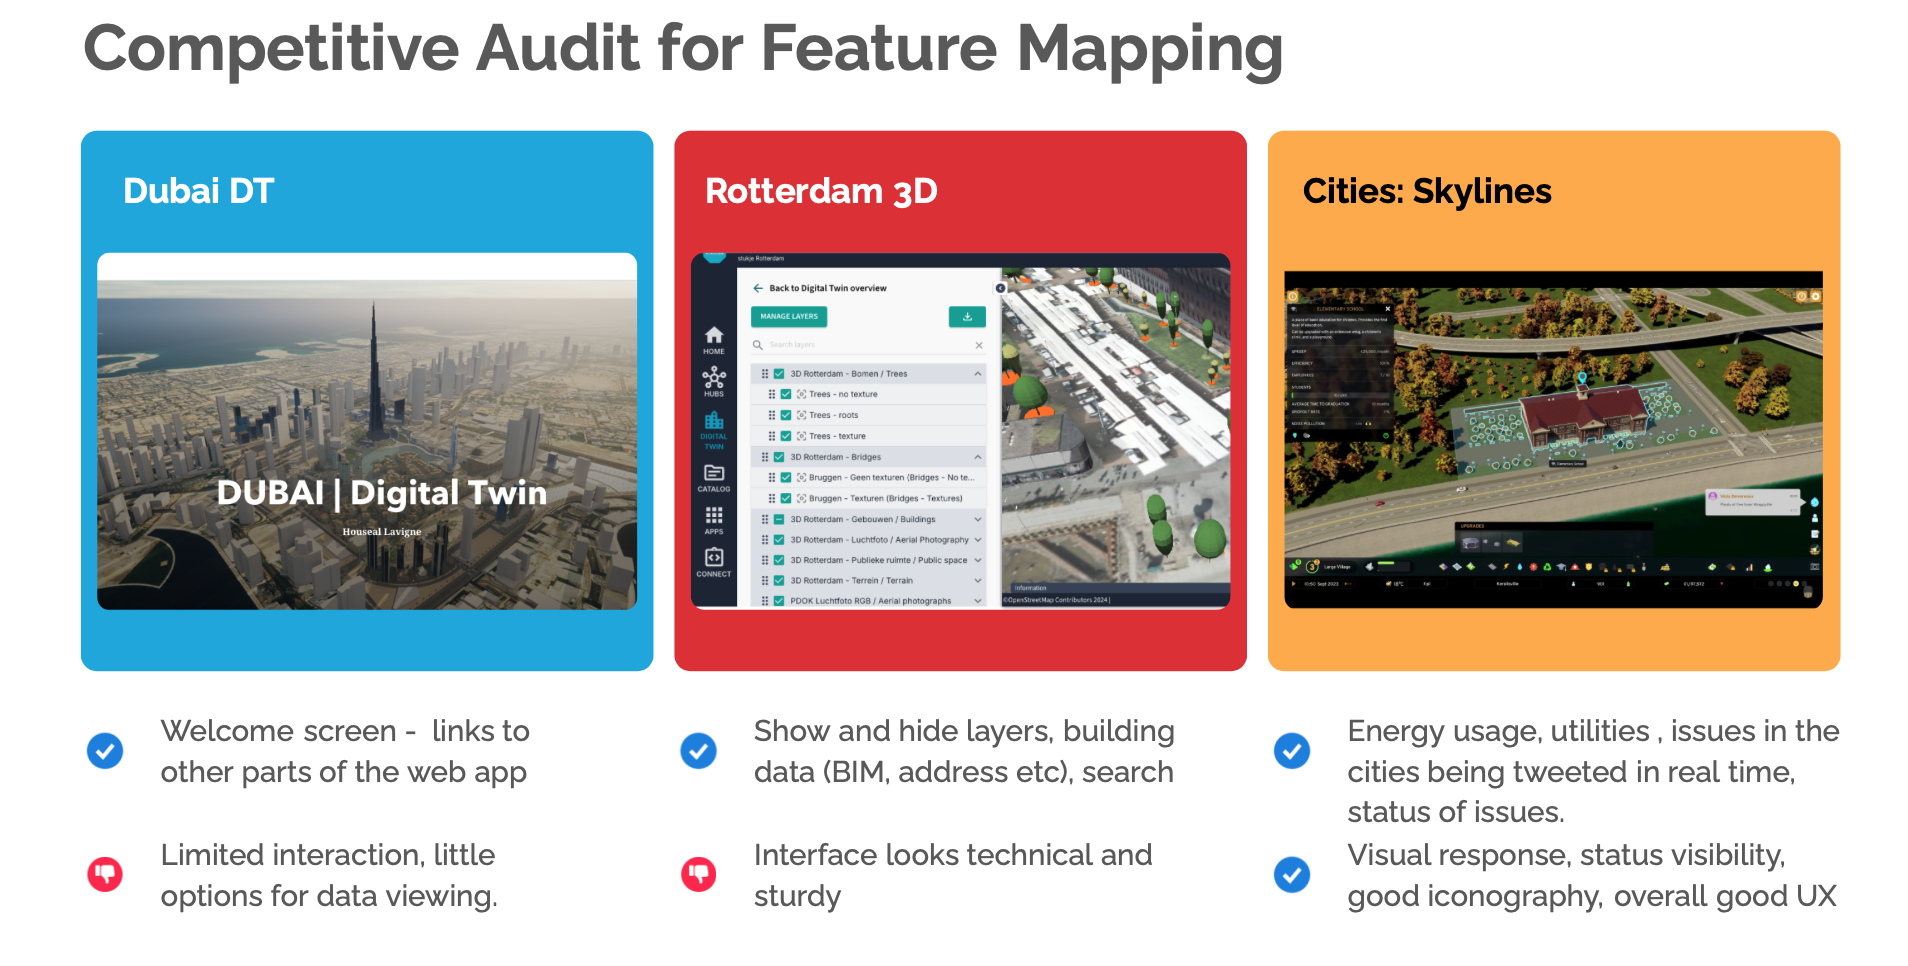Focus the Search layers field
The image size is (1908, 966).
coord(868,345)
